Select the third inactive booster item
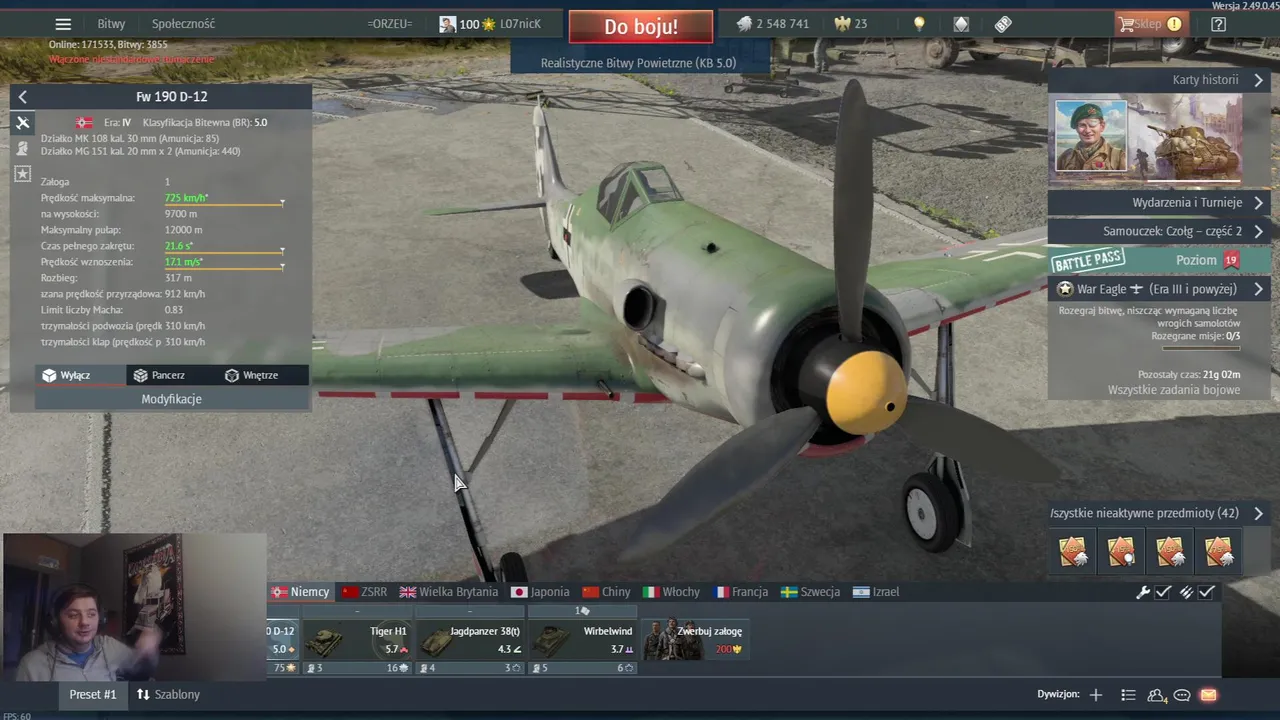1280x720 pixels. (x=1170, y=551)
